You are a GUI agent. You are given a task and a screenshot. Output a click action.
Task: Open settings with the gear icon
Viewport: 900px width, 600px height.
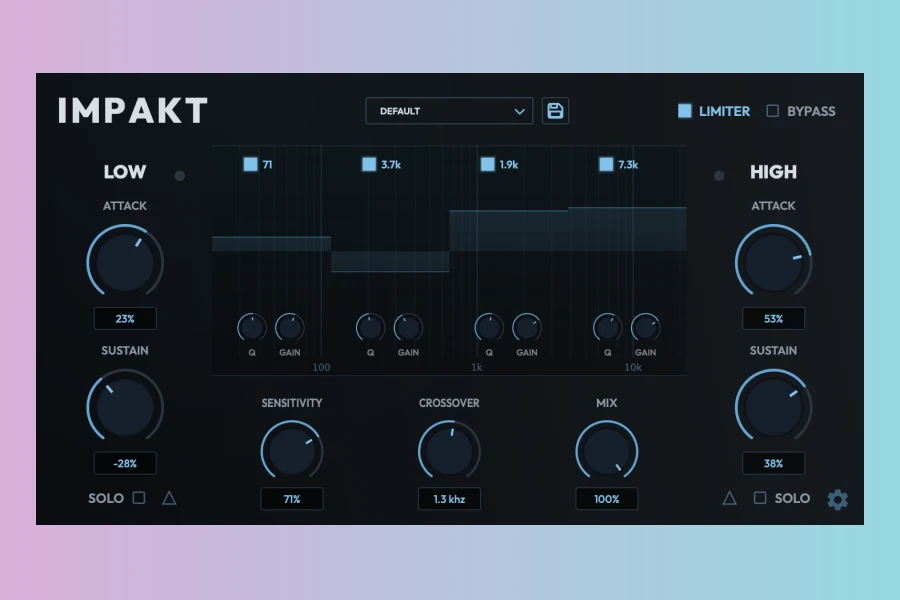coord(837,499)
